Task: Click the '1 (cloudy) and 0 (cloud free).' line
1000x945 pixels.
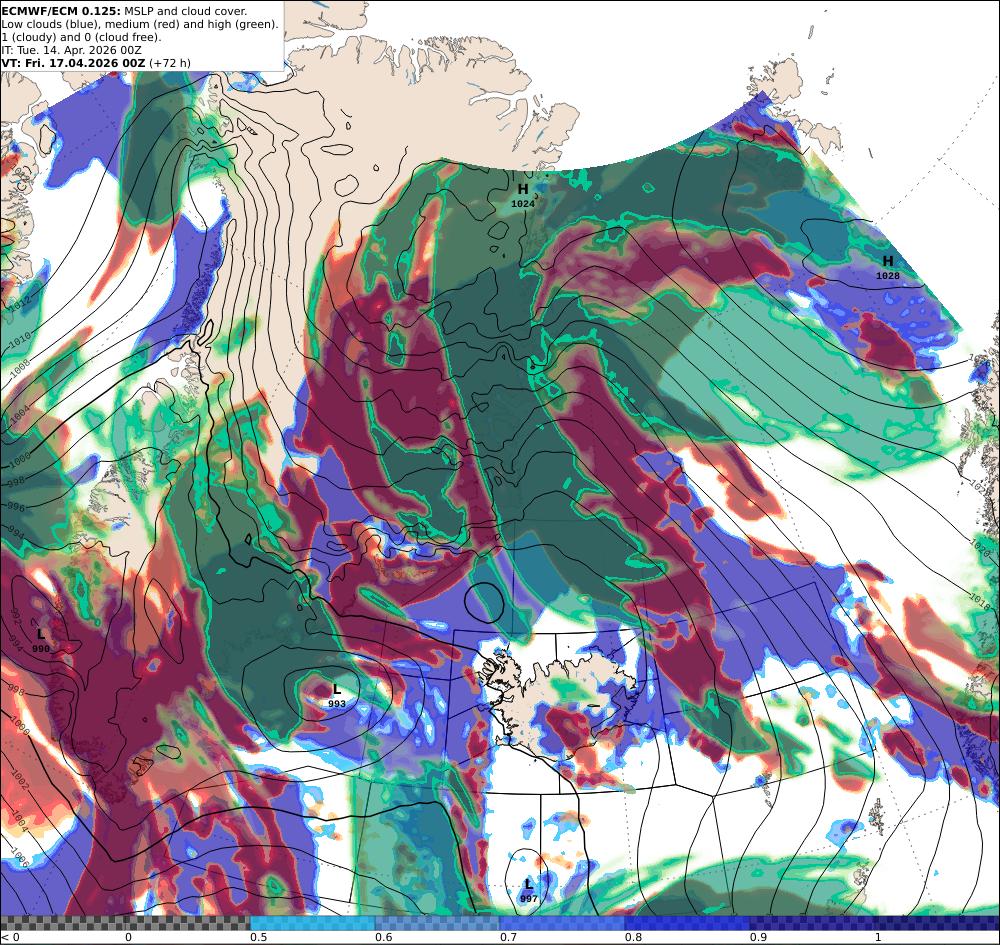Action: tap(82, 37)
